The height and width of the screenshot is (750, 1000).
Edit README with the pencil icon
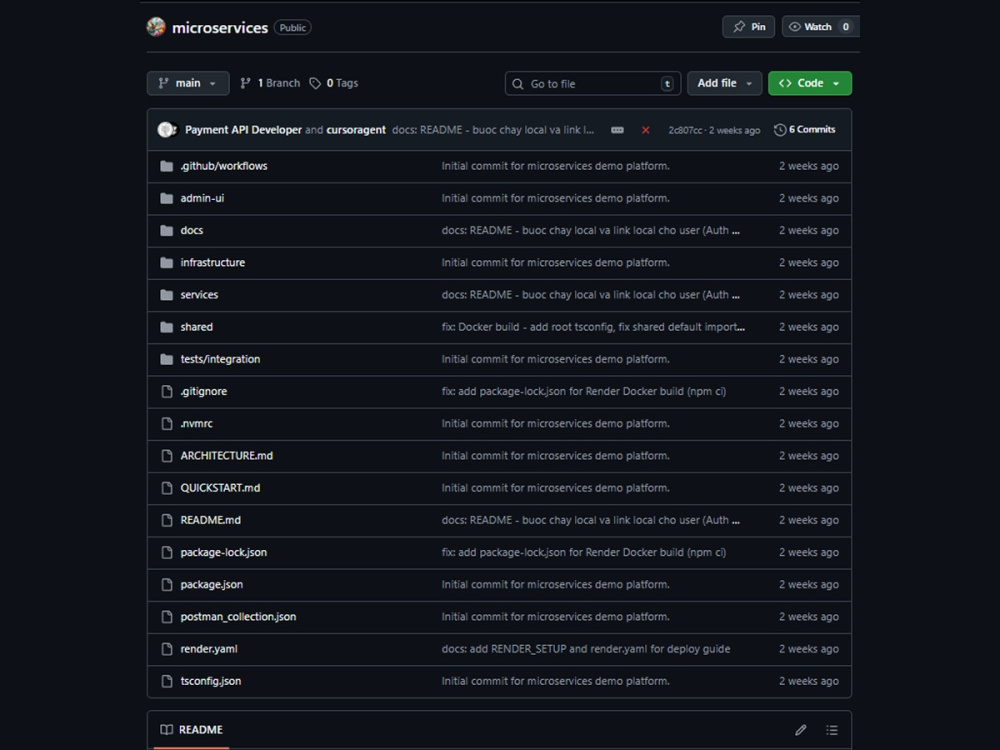800,730
